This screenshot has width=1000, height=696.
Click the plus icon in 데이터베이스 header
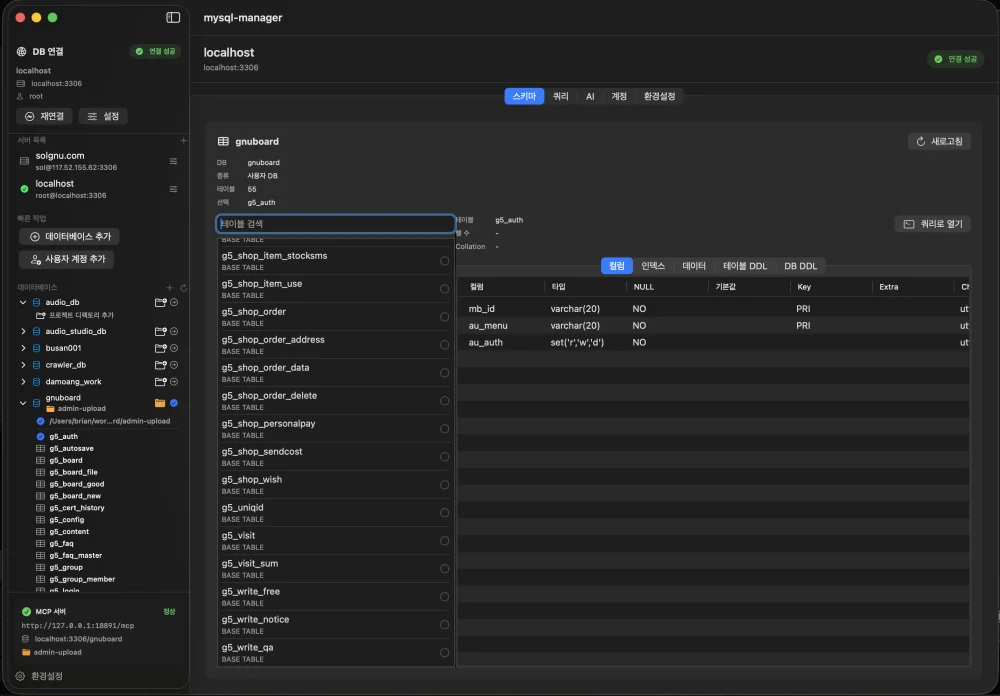[x=170, y=288]
